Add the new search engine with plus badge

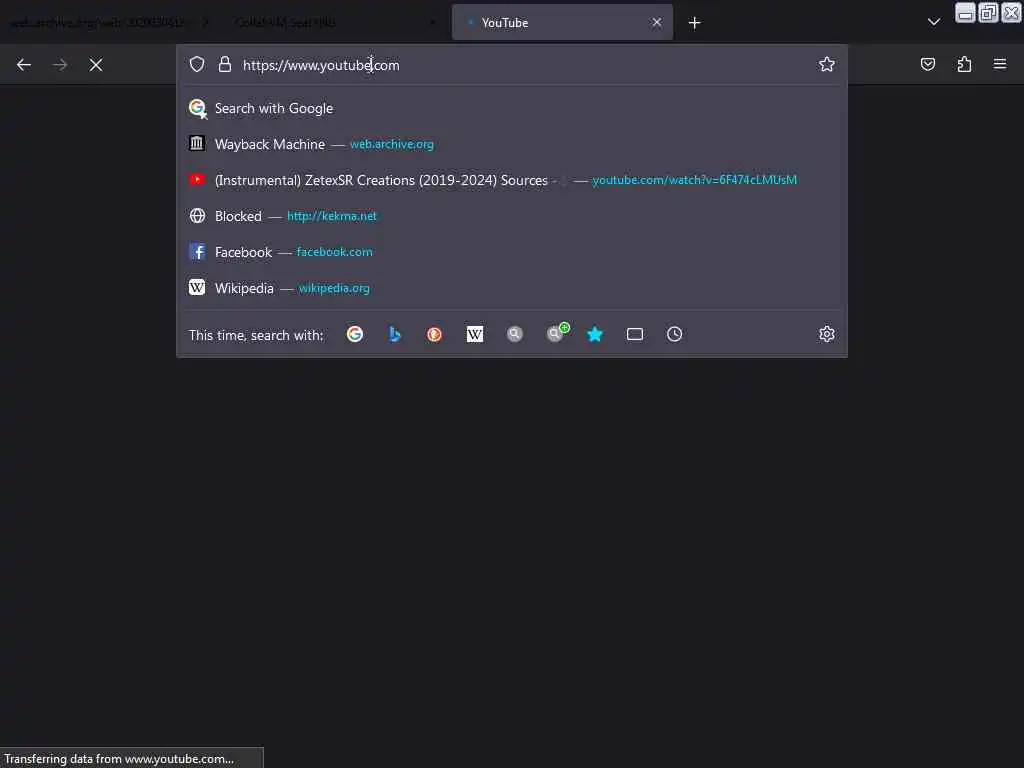pyautogui.click(x=556, y=333)
